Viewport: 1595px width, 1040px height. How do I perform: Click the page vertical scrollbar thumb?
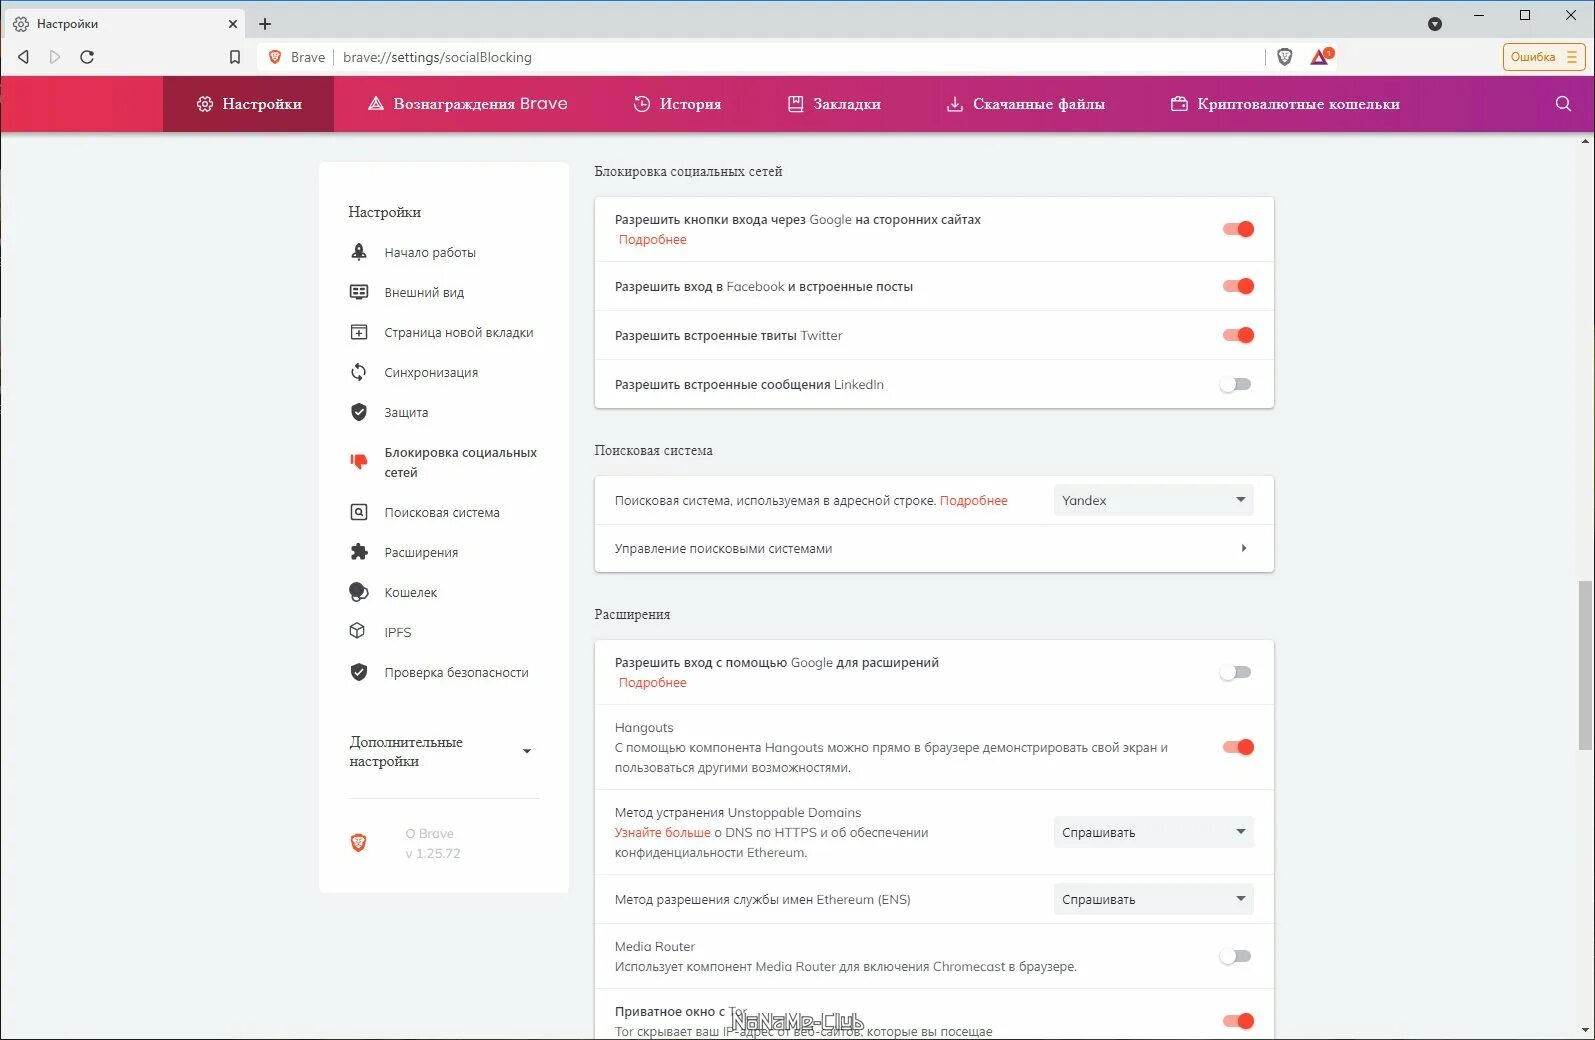click(1585, 664)
